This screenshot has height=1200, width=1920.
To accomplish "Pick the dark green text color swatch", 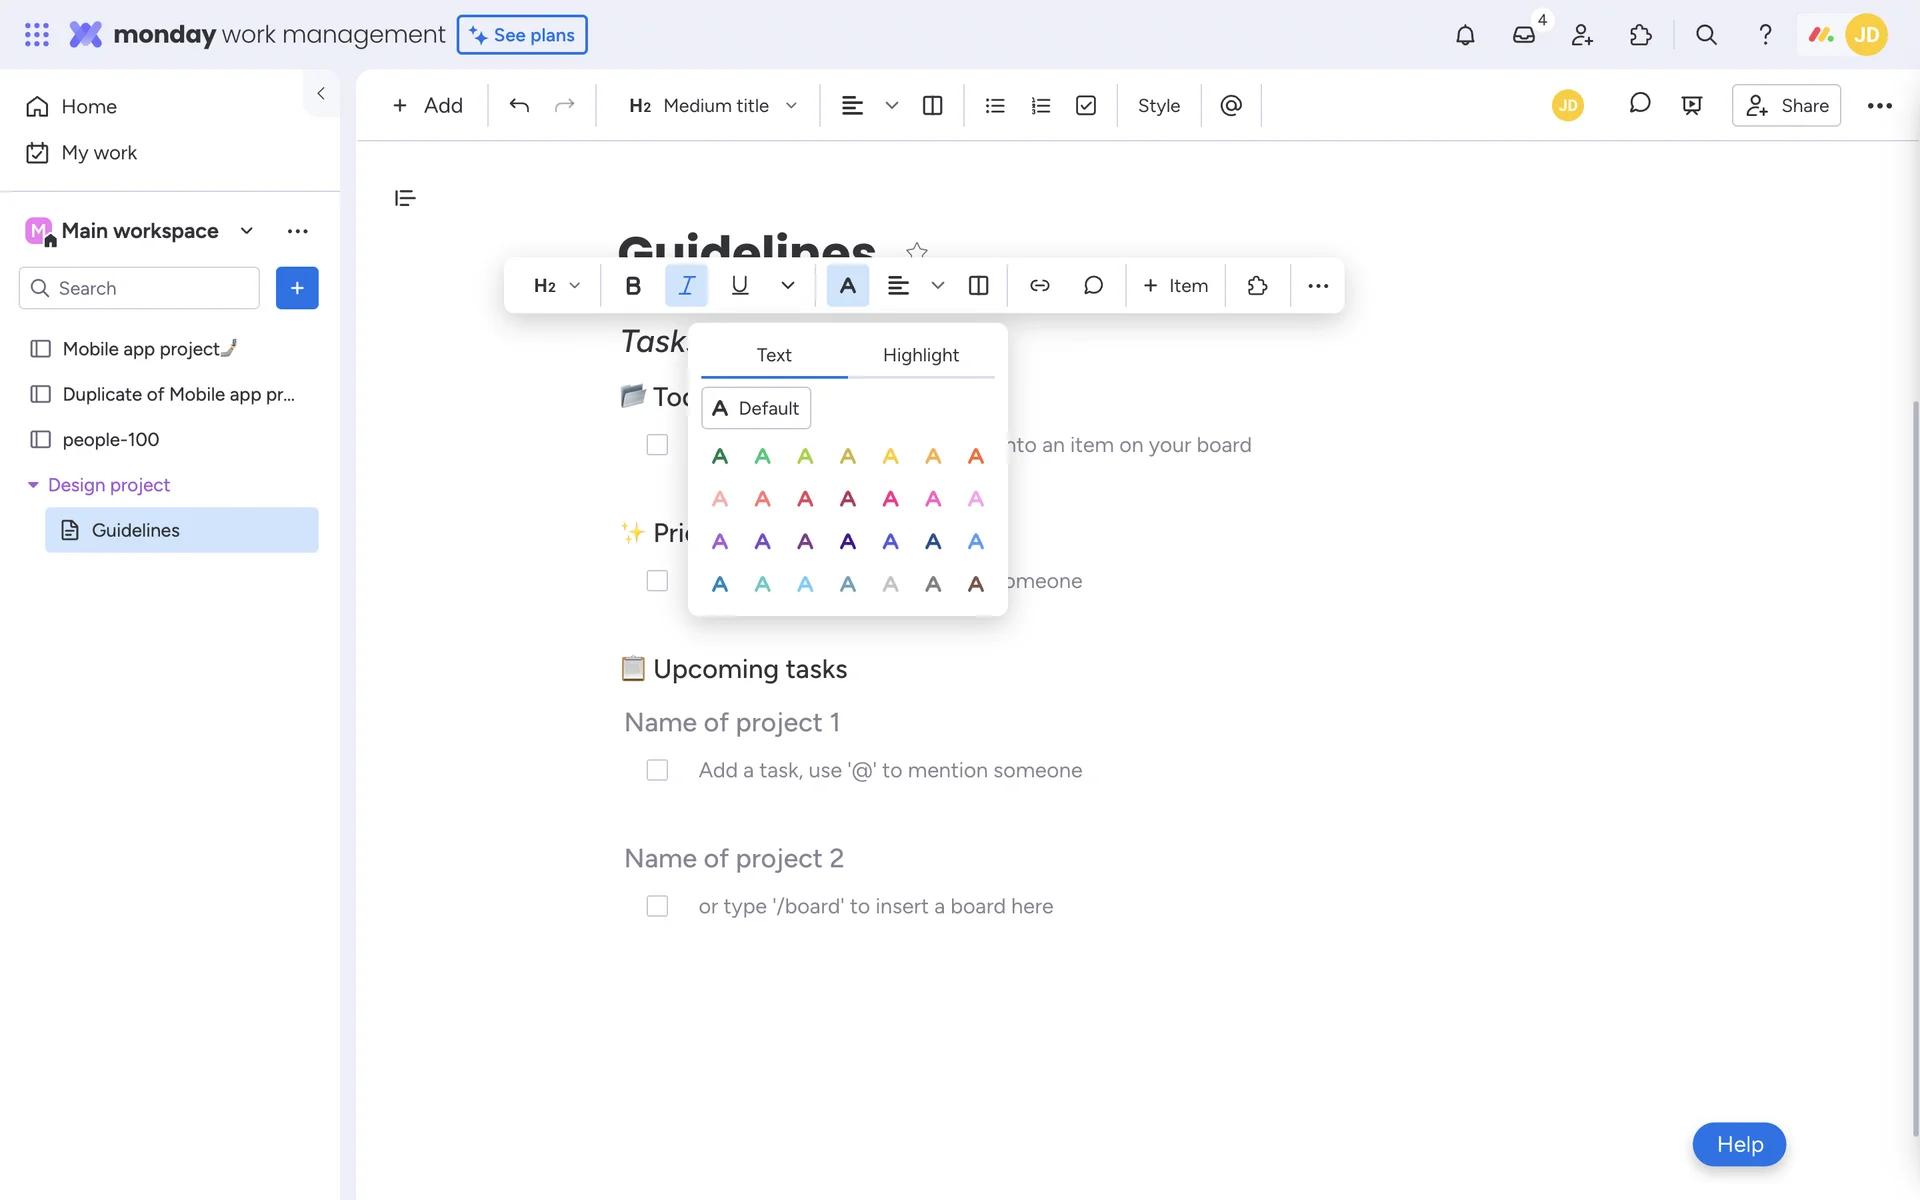I will click(x=719, y=457).
